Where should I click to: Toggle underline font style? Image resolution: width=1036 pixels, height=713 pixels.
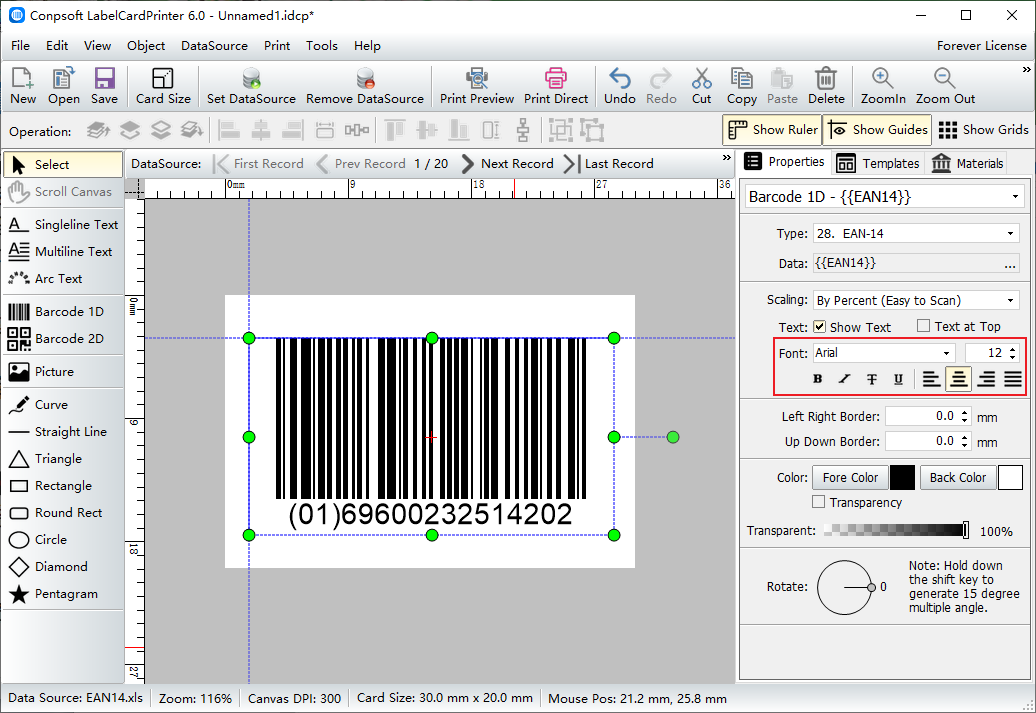899,379
